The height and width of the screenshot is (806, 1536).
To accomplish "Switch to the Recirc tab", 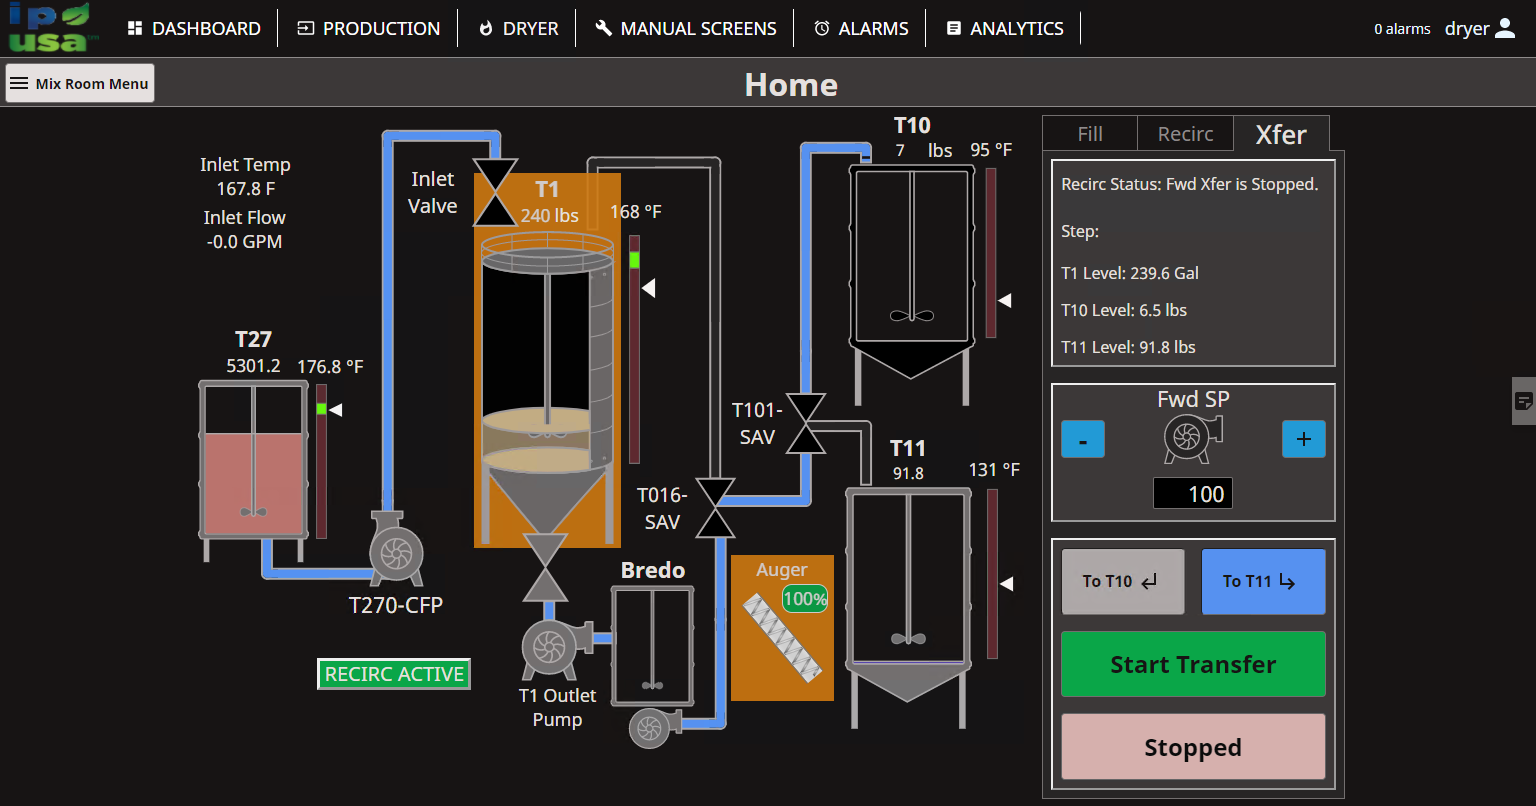I will pyautogui.click(x=1185, y=134).
